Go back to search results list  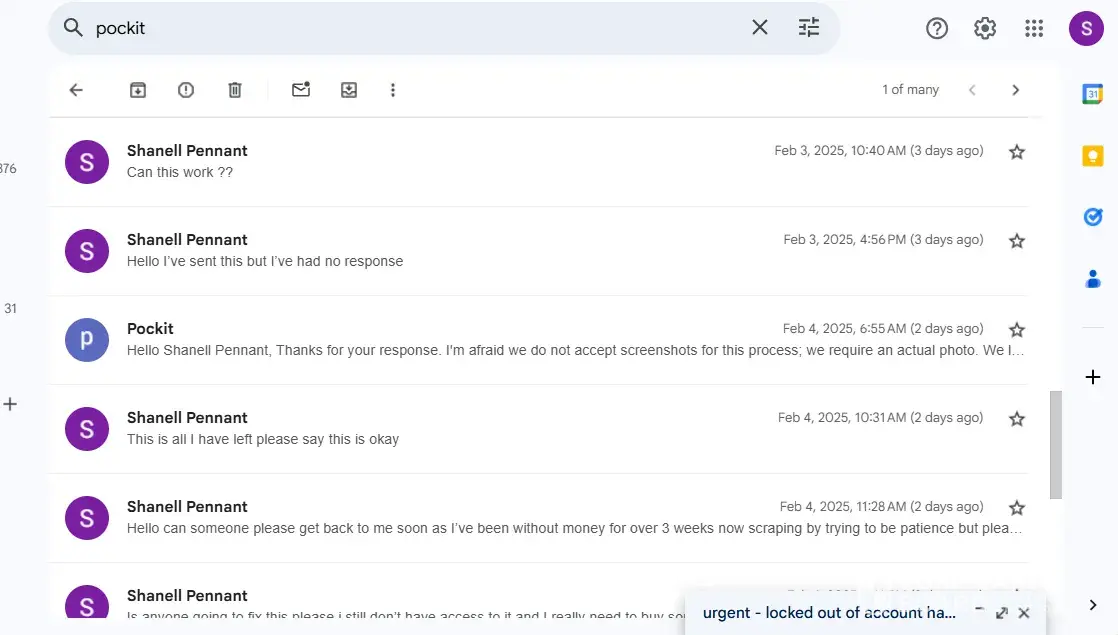(76, 90)
